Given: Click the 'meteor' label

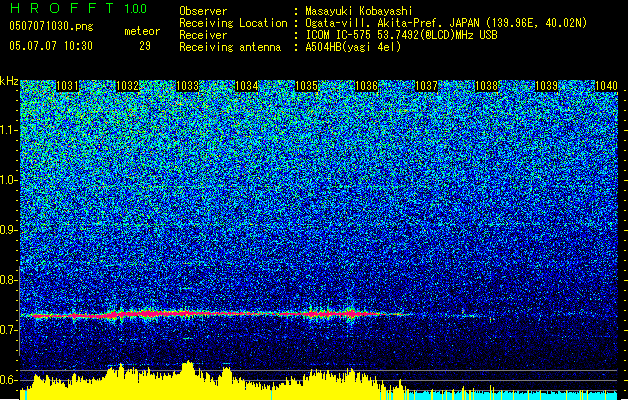Looking at the screenshot, I should click(x=142, y=31).
